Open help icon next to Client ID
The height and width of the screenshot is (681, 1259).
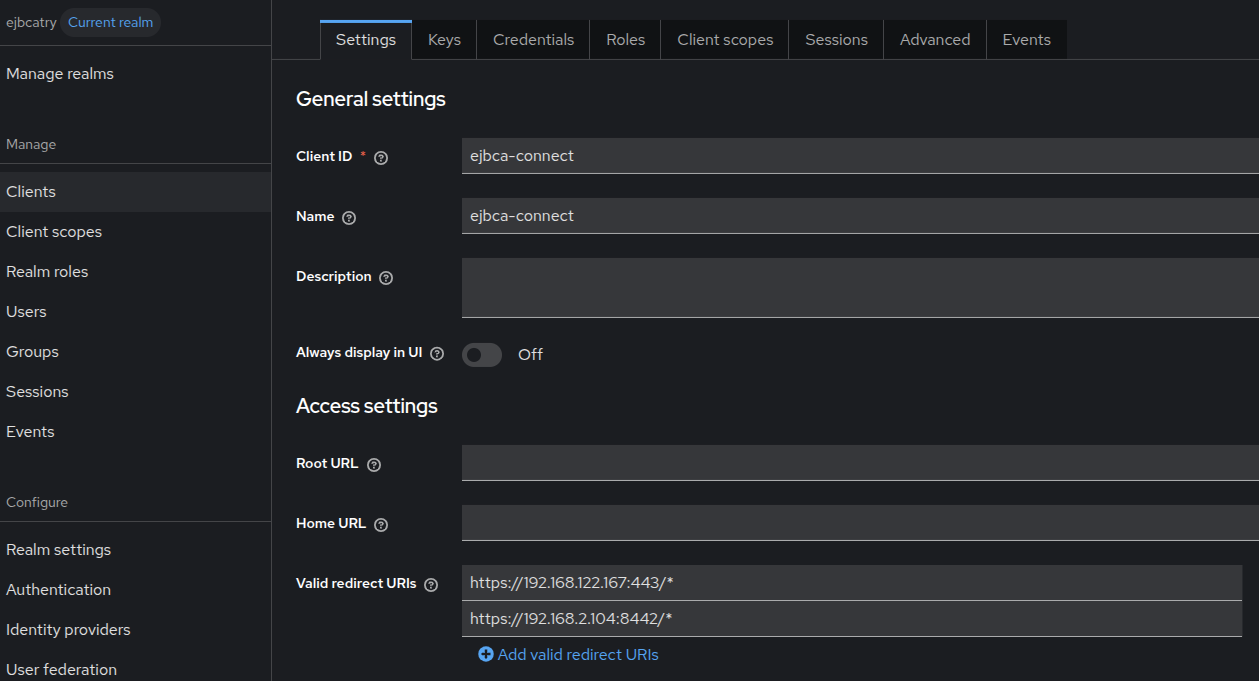point(381,157)
